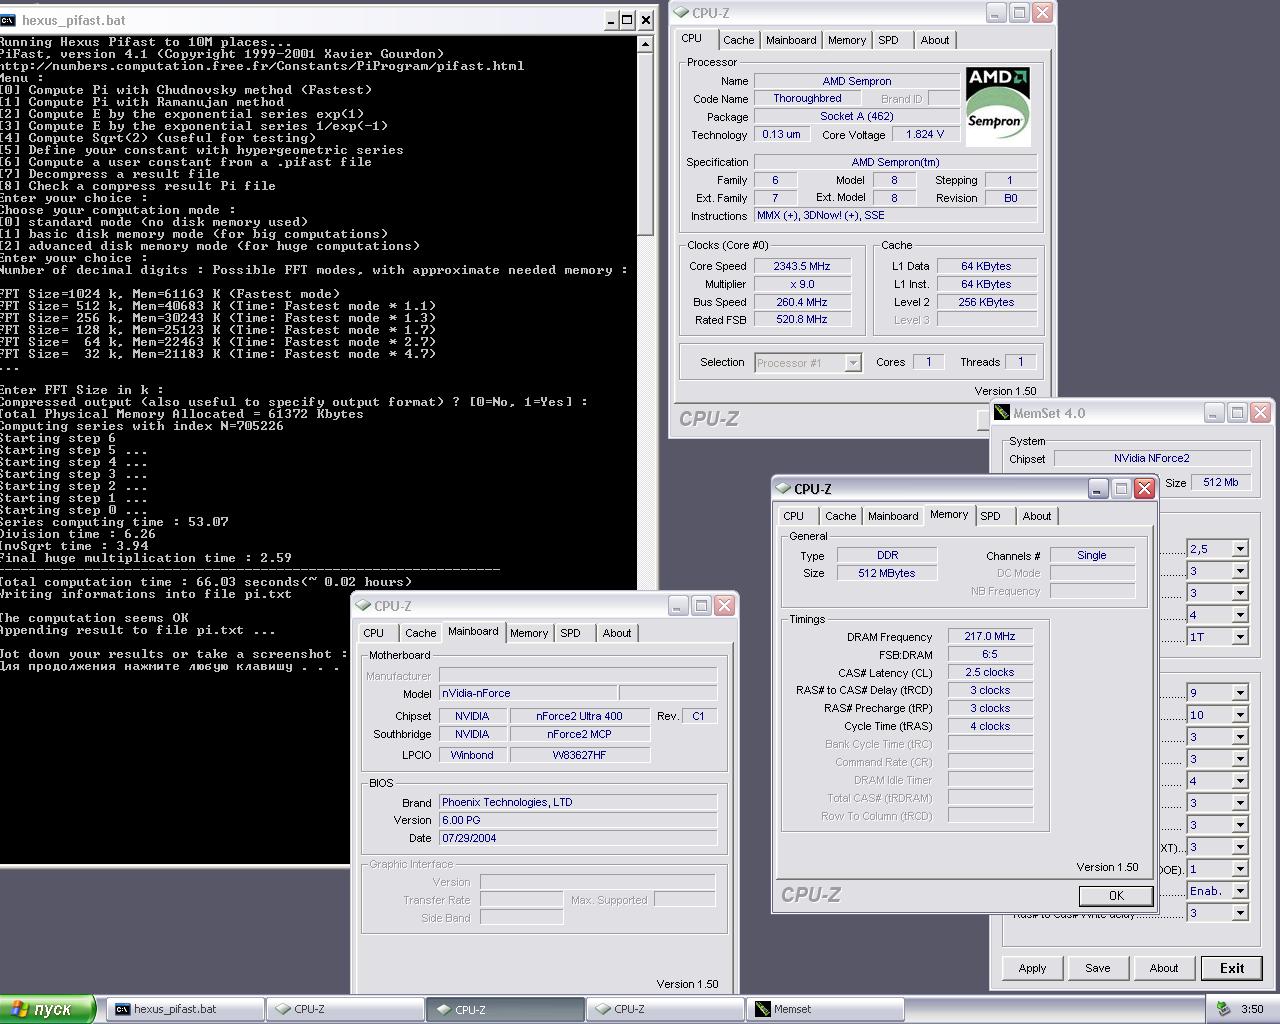
Task: Click the Package value Socket A (462)
Action: [x=857, y=116]
